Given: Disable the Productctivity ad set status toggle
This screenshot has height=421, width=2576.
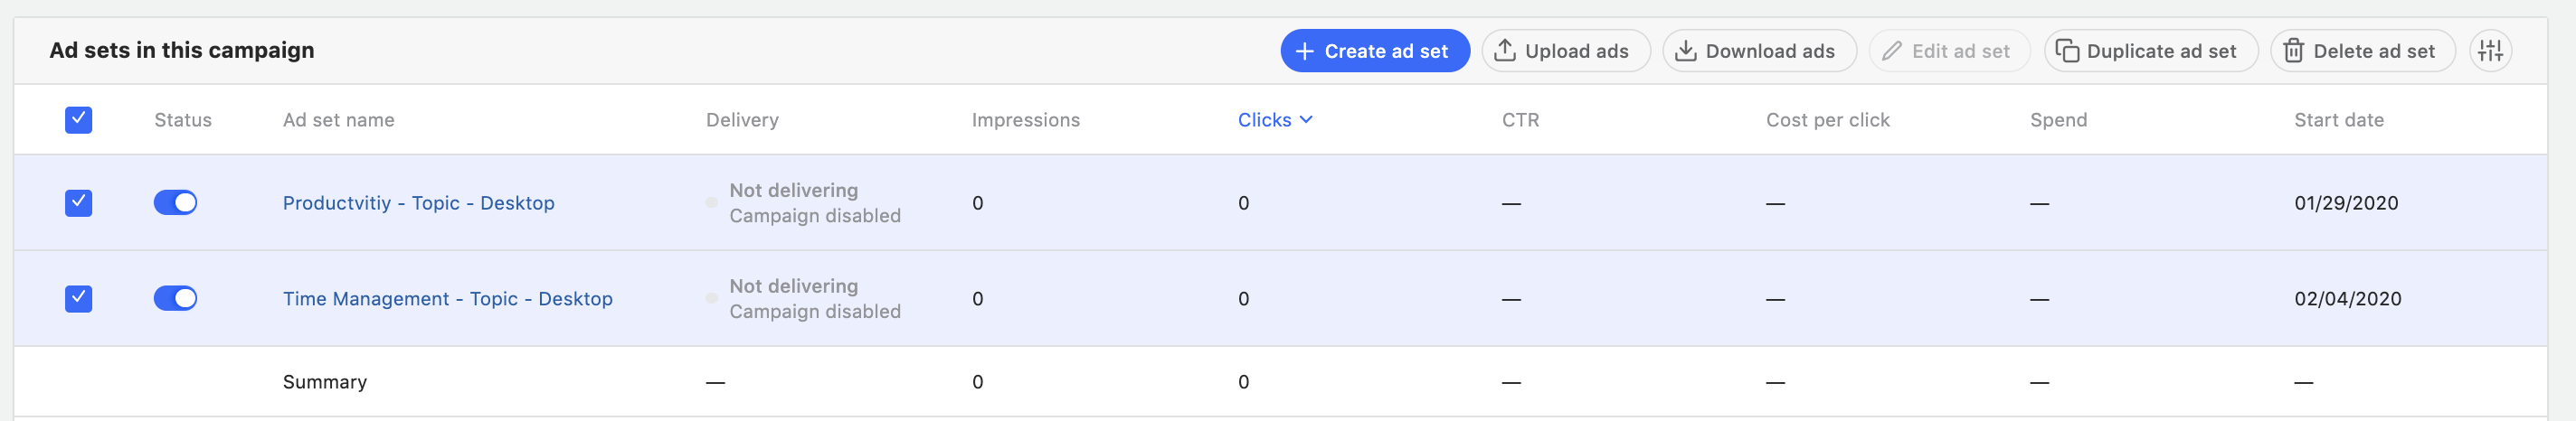Looking at the screenshot, I should click(175, 203).
